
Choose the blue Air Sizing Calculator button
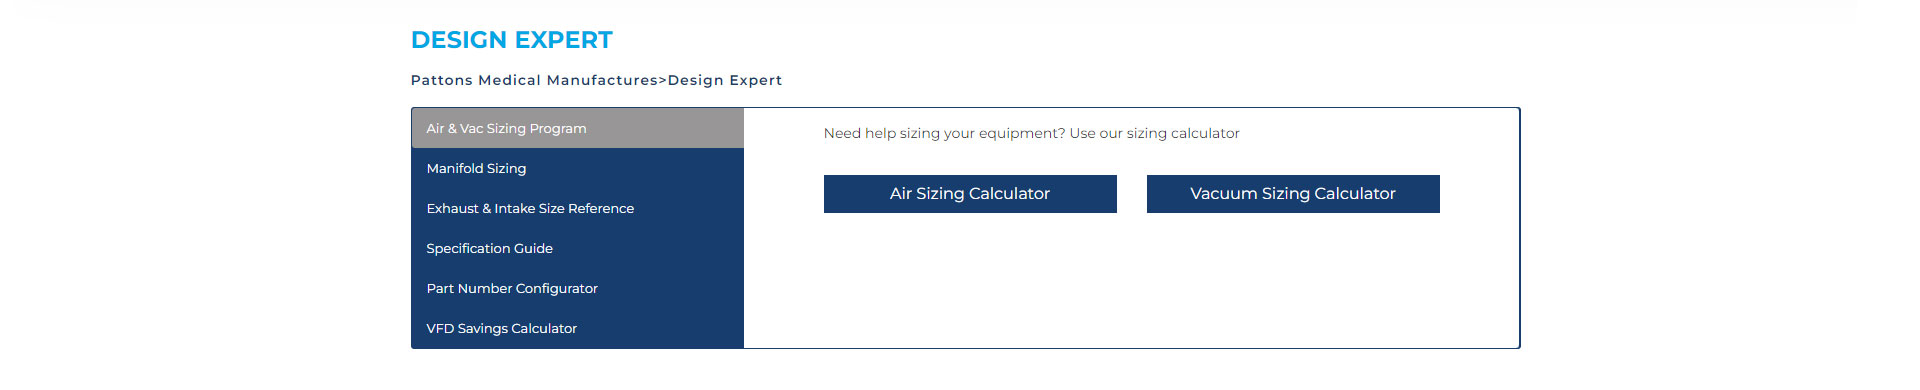pyautogui.click(x=970, y=194)
